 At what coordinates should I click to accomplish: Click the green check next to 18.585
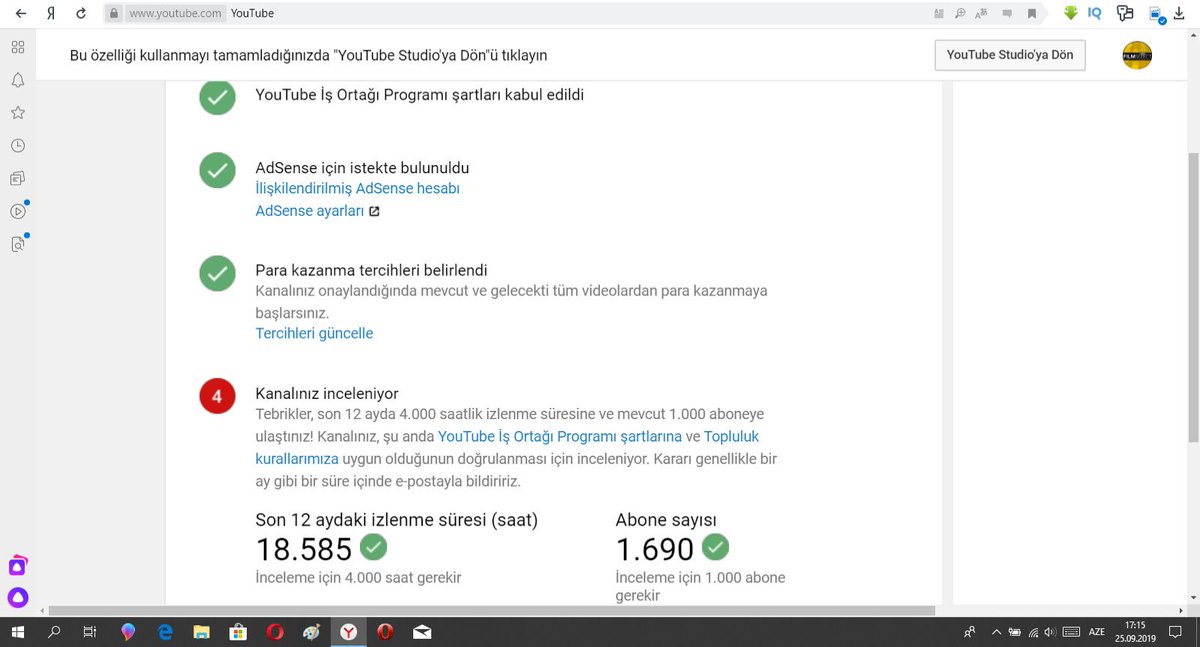pos(374,547)
